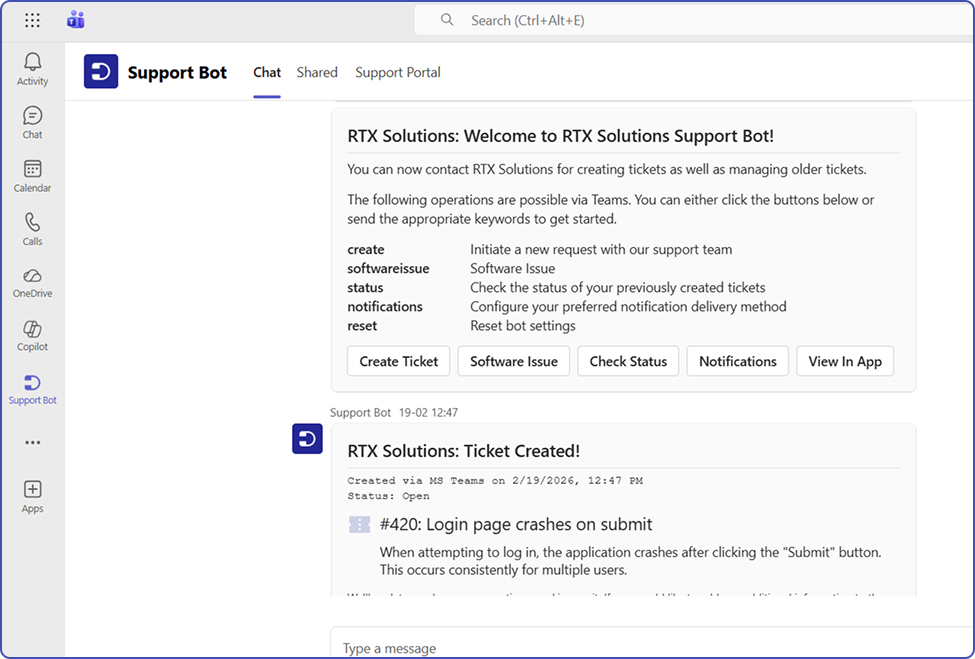Click the 'notifications' keyword text
The height and width of the screenshot is (659, 975).
click(385, 306)
